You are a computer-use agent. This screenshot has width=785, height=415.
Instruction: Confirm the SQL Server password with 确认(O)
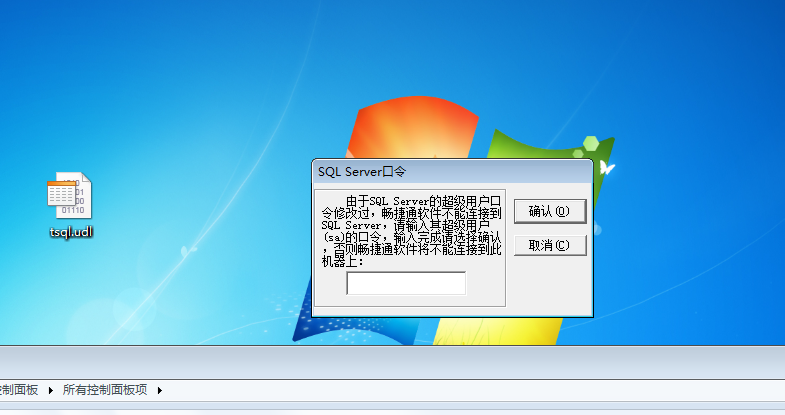(x=550, y=211)
